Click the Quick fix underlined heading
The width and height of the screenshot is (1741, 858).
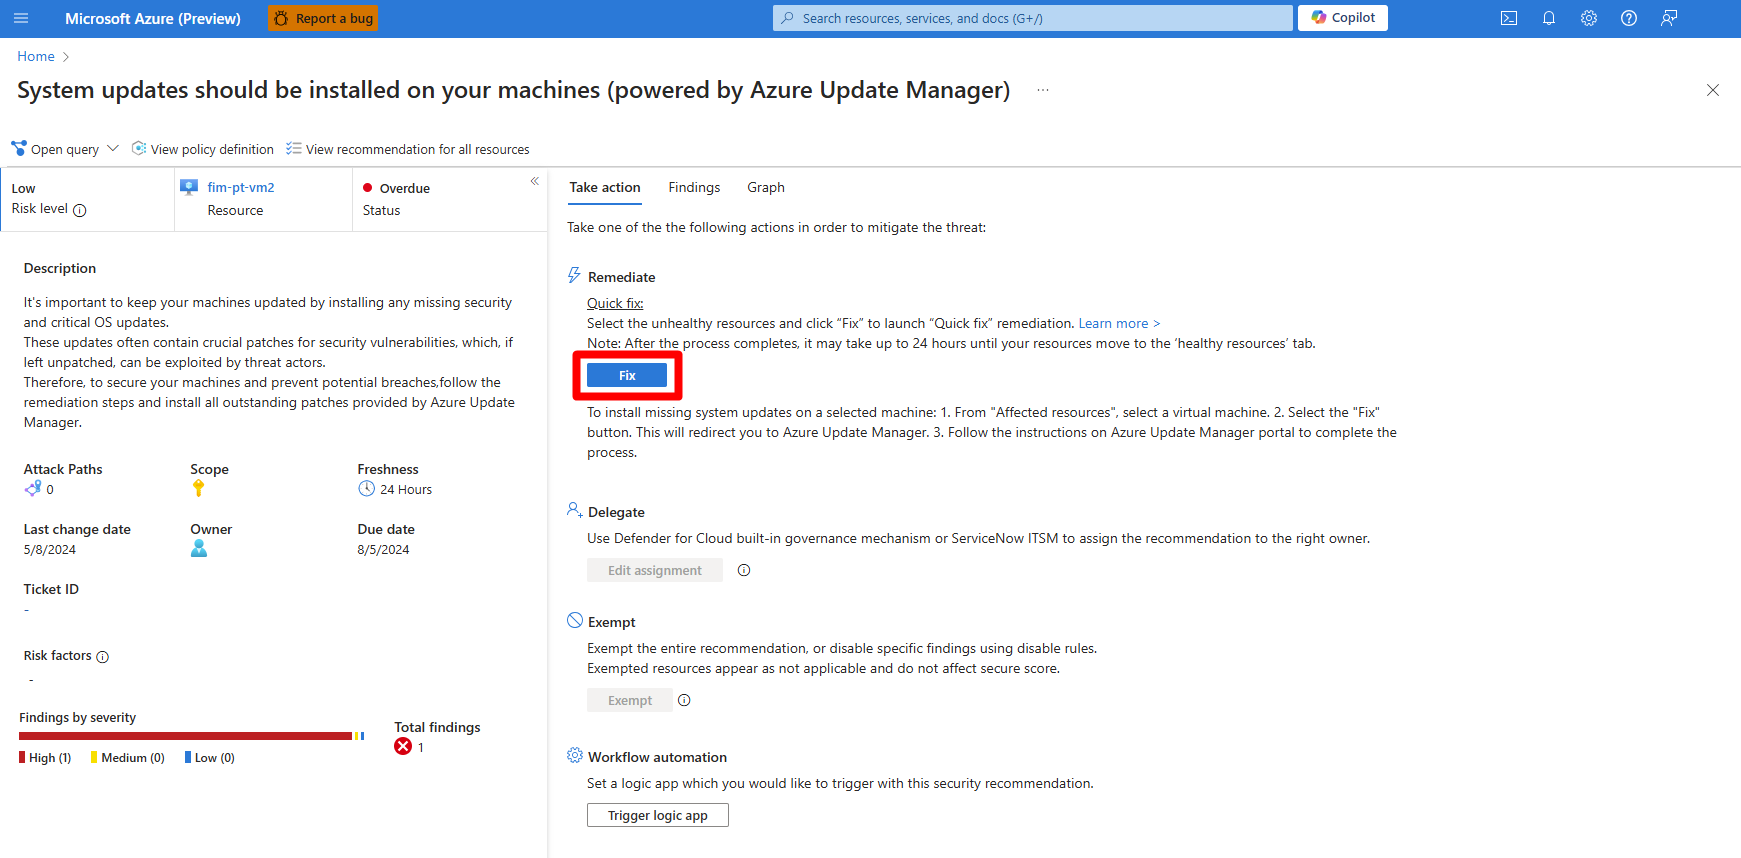(x=615, y=303)
